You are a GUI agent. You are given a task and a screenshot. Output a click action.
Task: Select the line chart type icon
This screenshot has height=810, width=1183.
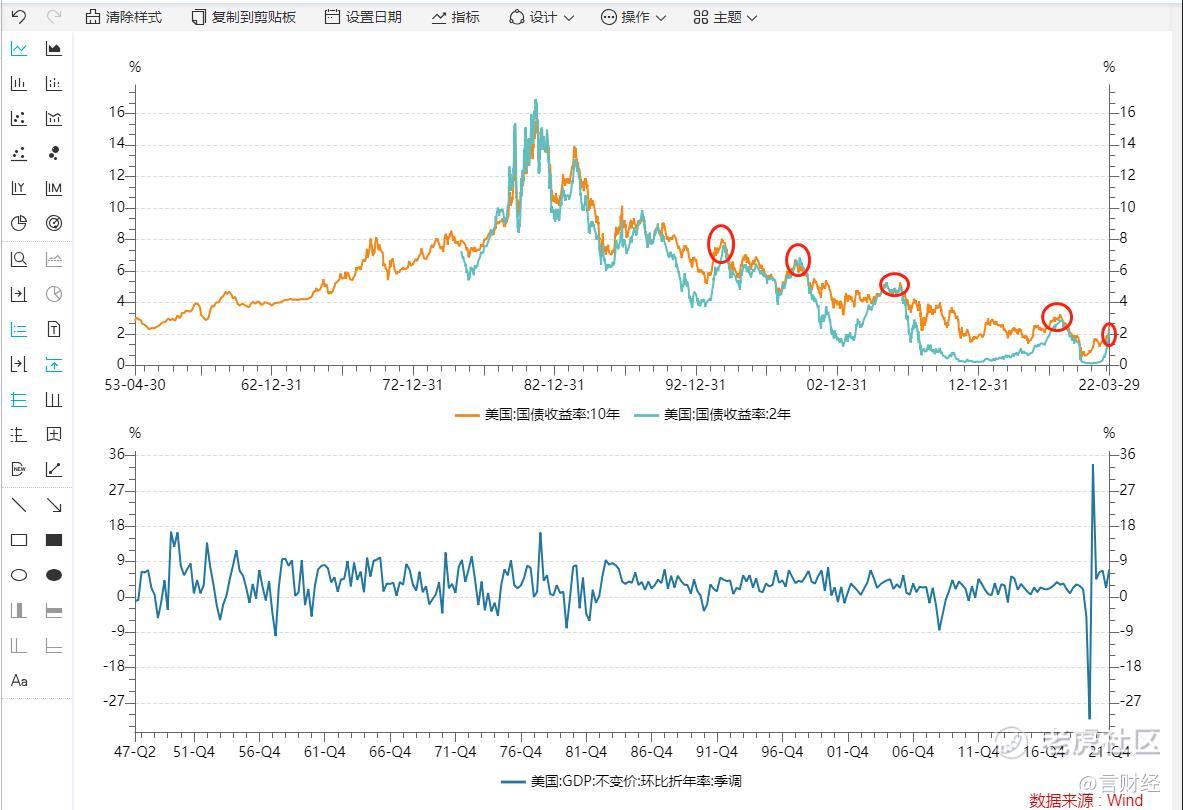[x=19, y=49]
